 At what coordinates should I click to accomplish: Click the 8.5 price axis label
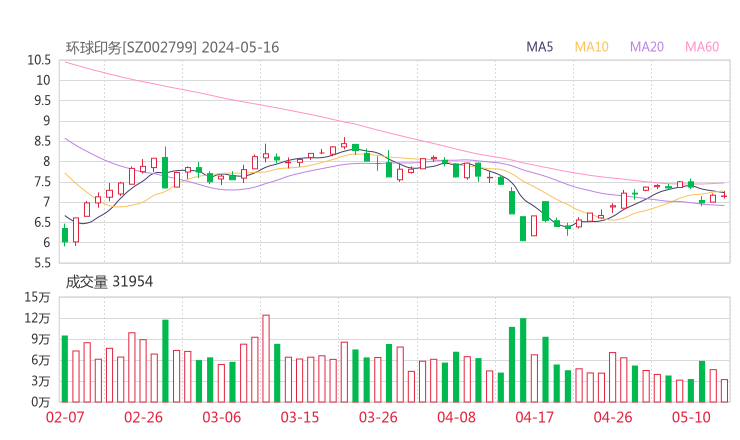point(42,141)
